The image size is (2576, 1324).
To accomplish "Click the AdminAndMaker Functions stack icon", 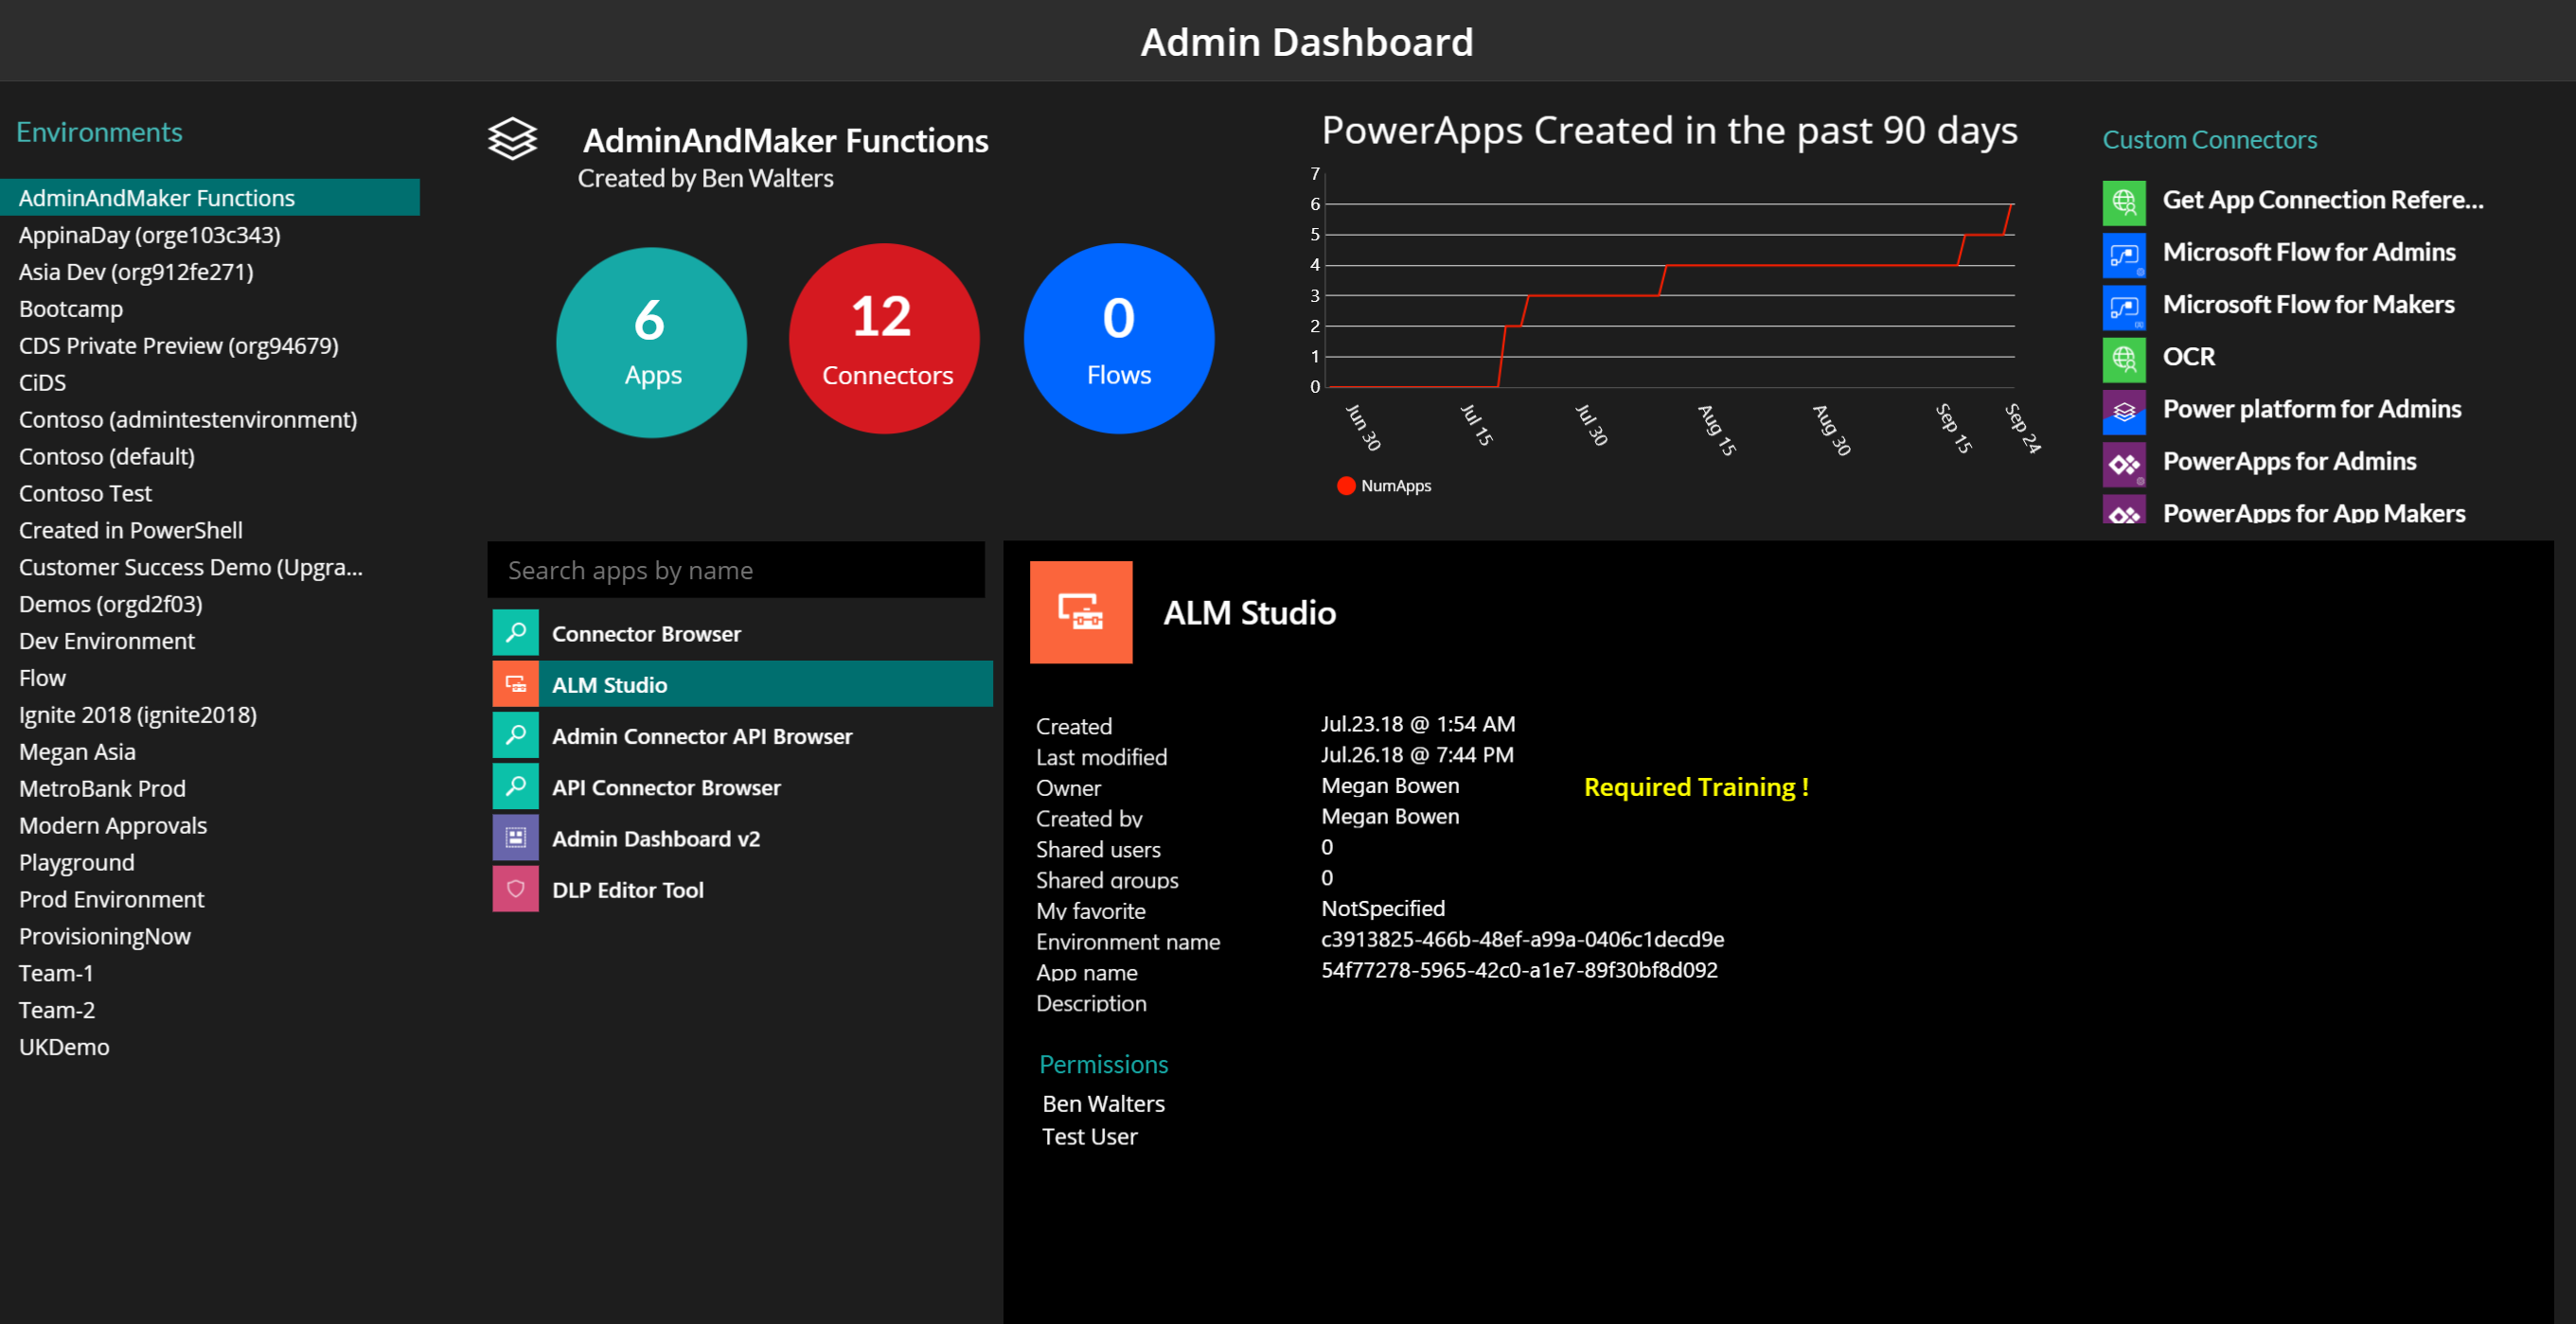I will [x=513, y=140].
